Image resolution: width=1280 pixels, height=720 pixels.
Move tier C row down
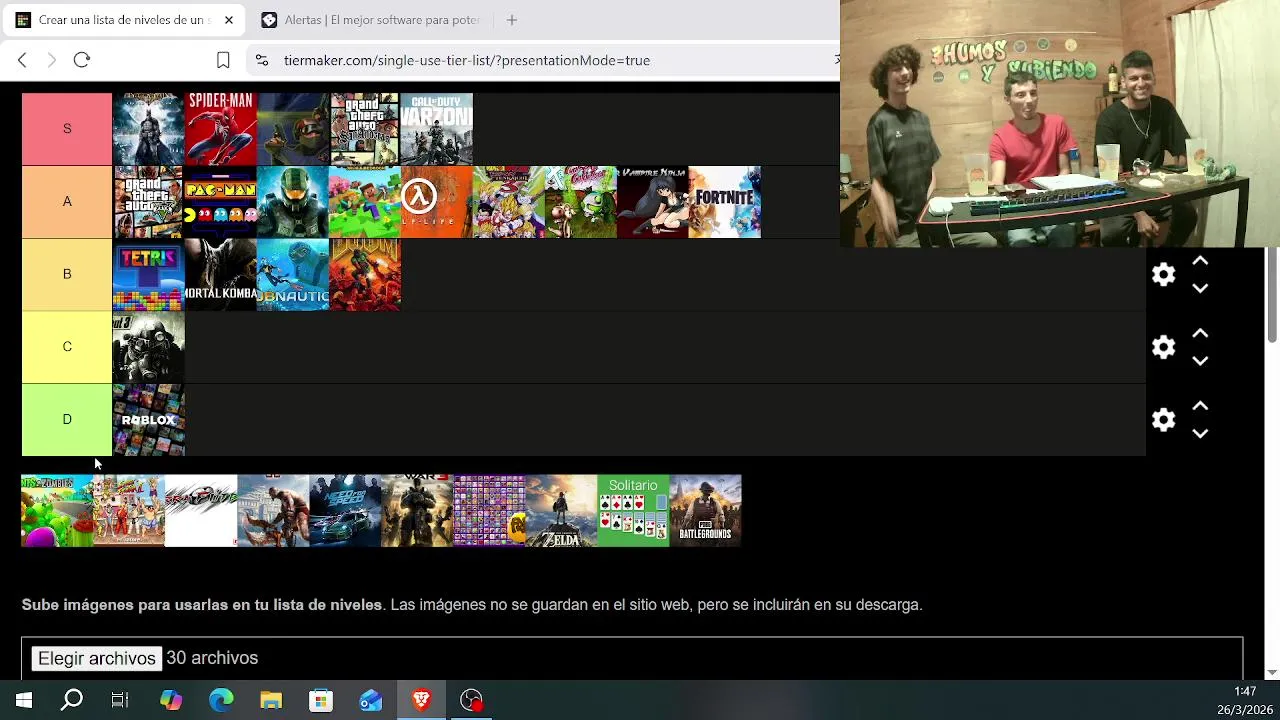tap(1200, 361)
